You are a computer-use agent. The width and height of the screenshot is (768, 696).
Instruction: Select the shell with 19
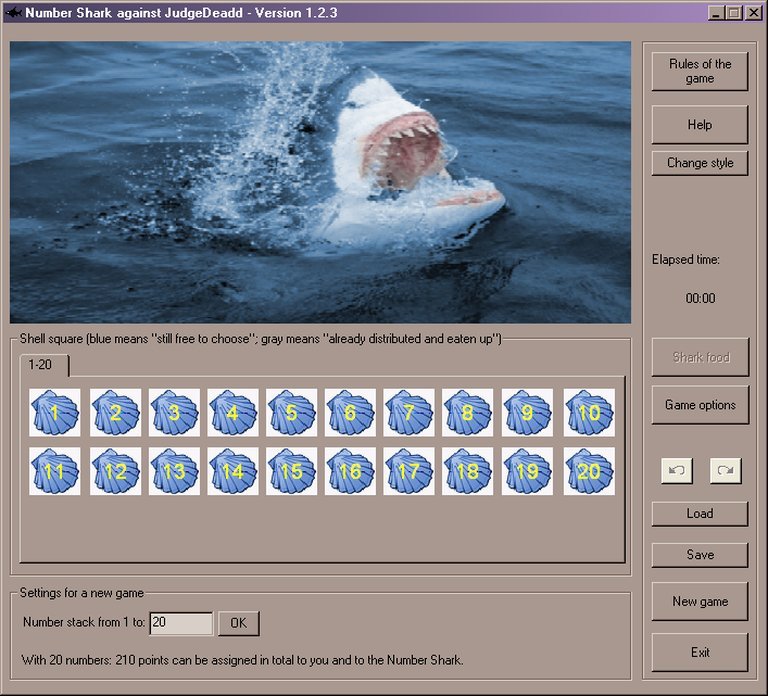[x=528, y=471]
